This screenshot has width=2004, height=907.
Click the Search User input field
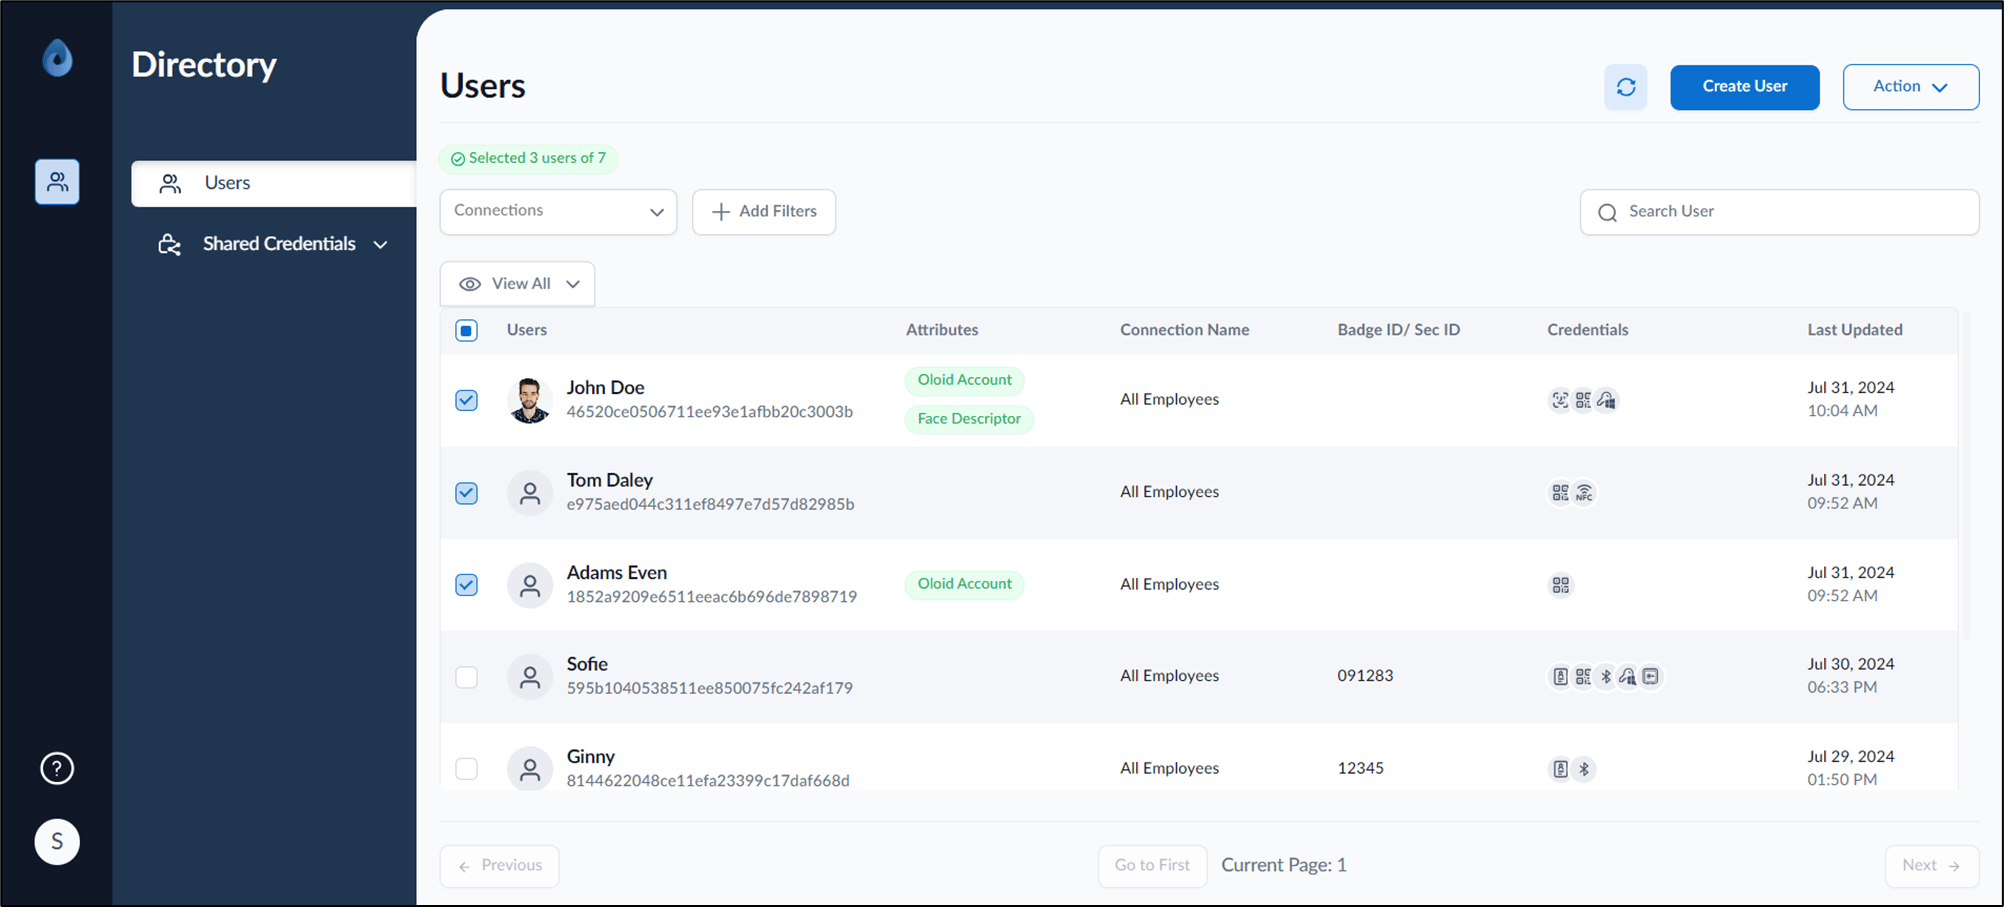tap(1779, 212)
